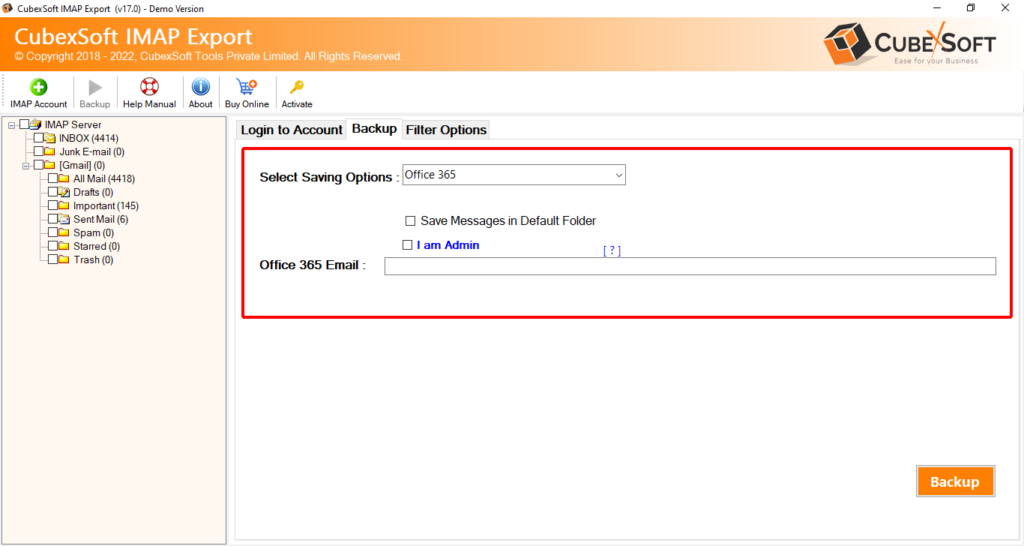
Task: Click the IMAP Account toolbar icon
Action: (39, 87)
